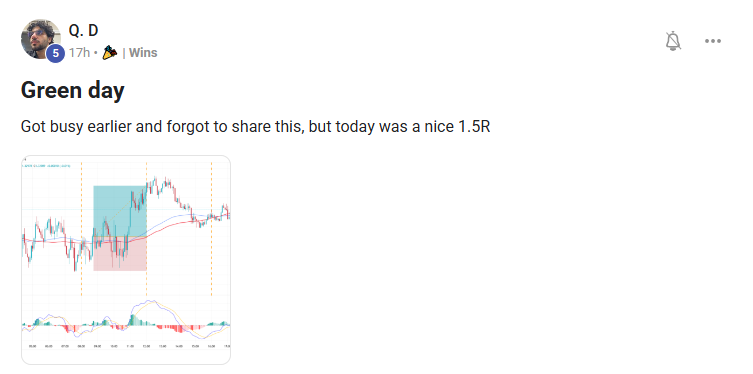
Task: Click the middle orange dashed vertical line
Action: coord(146,229)
